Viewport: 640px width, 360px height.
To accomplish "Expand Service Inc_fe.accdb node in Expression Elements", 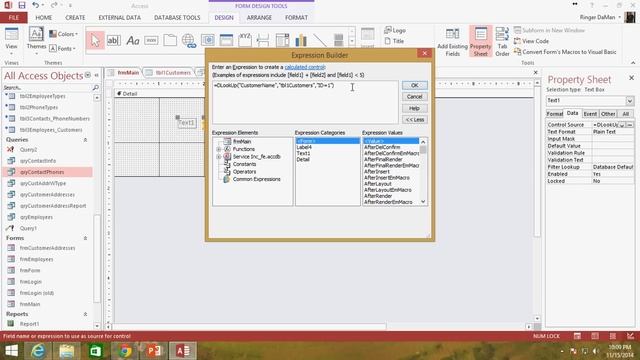I will (219, 157).
